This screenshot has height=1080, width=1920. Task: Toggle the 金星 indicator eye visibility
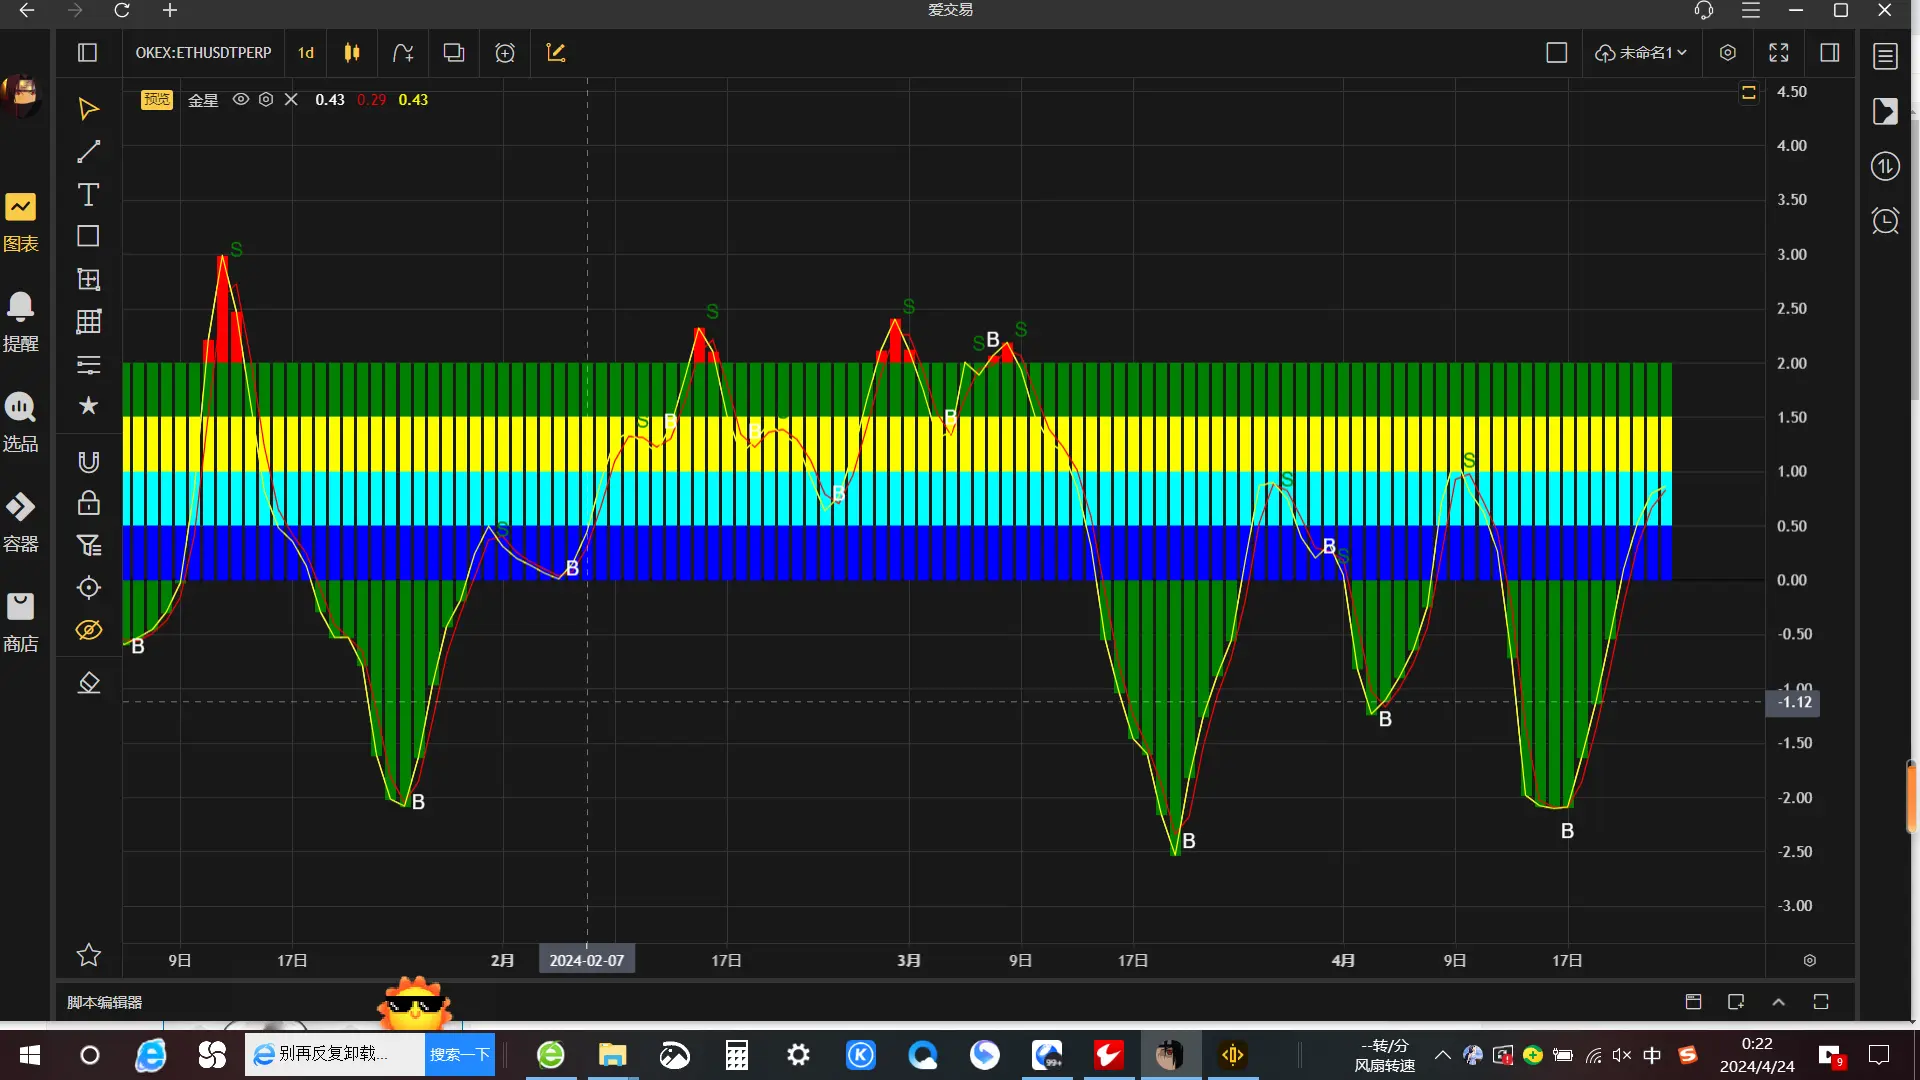coord(240,99)
